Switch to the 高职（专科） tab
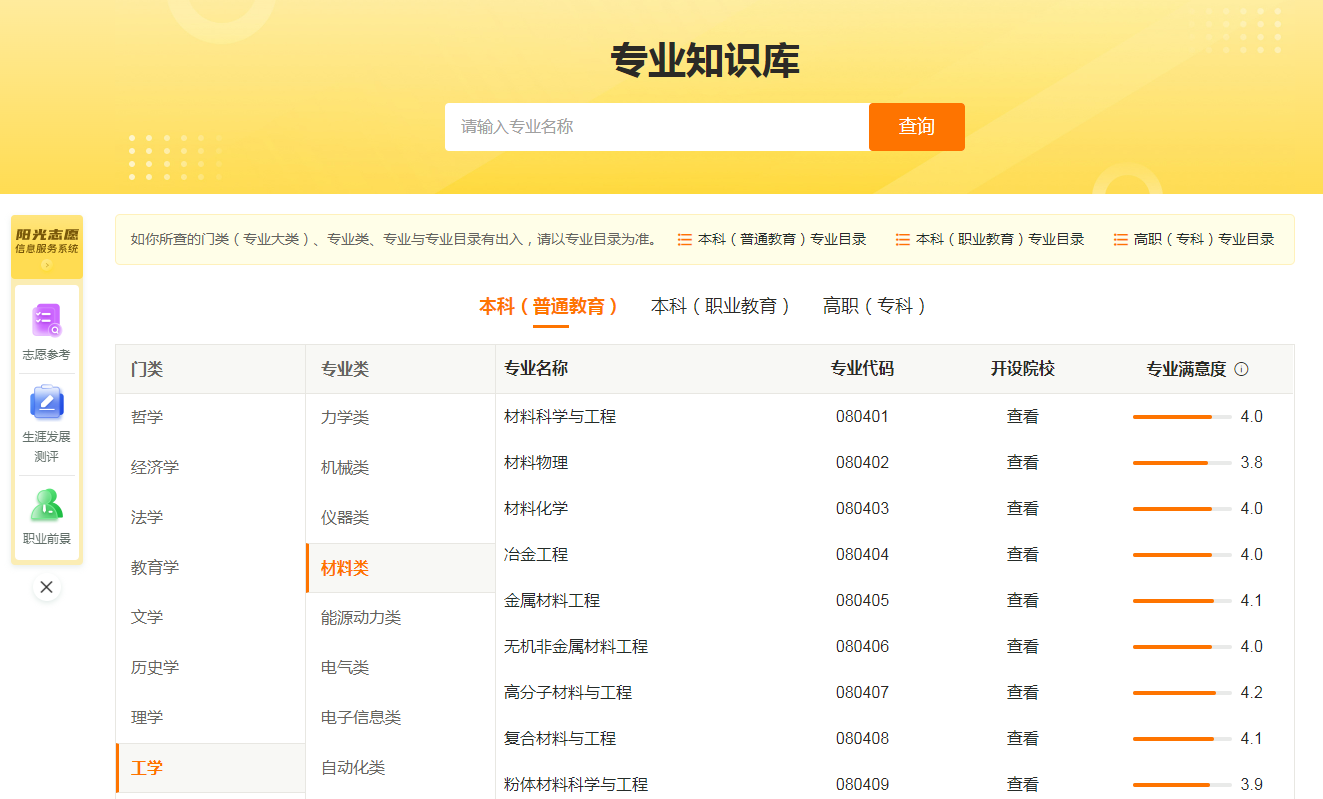Screen dimensions: 1323x799 coord(876,306)
